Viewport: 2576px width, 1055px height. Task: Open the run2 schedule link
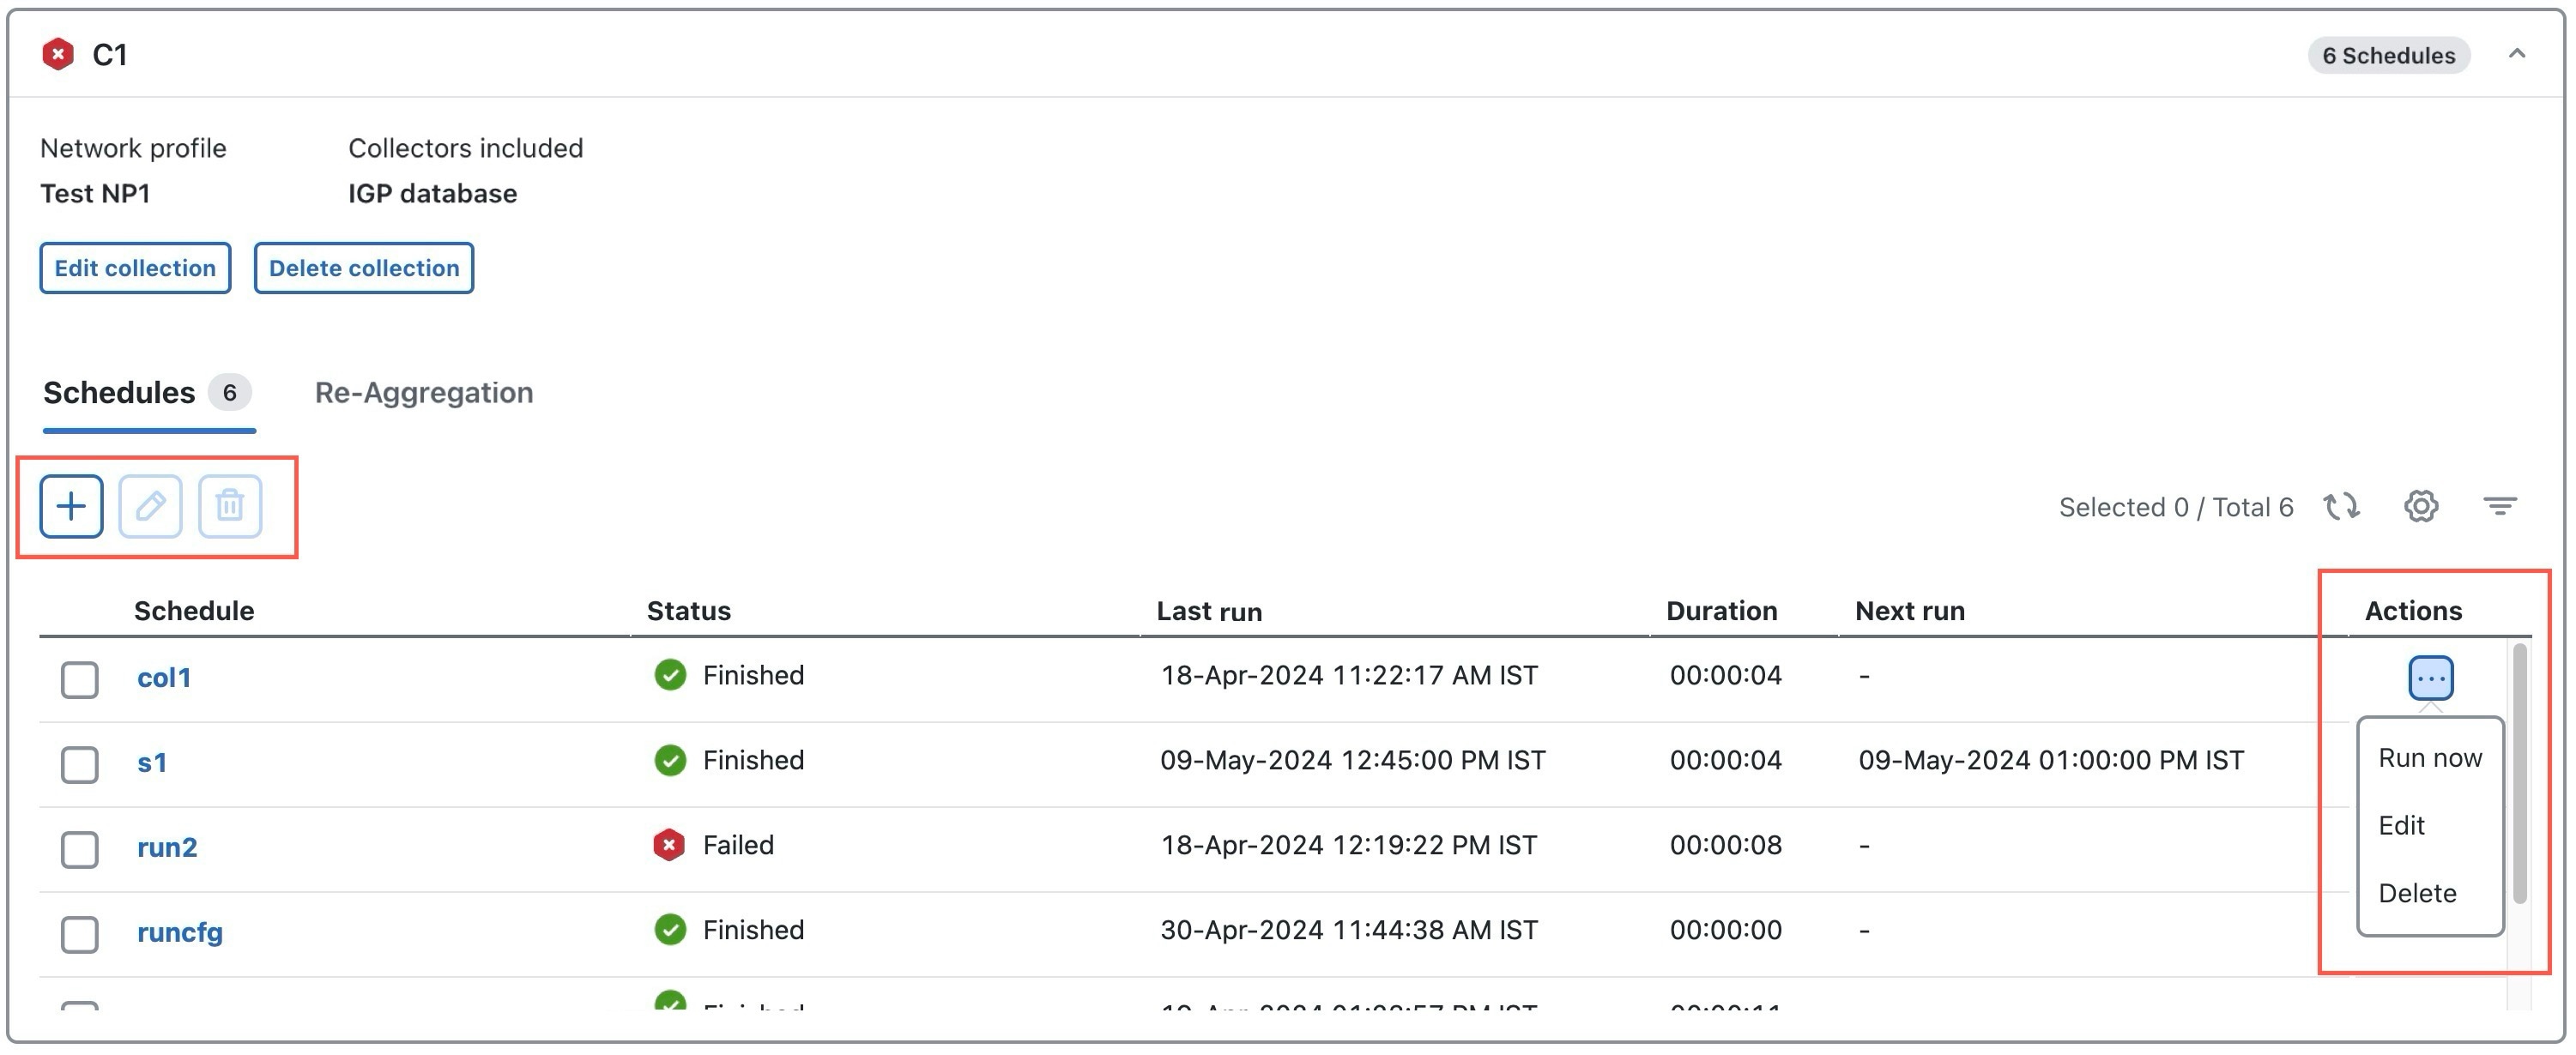[x=167, y=847]
